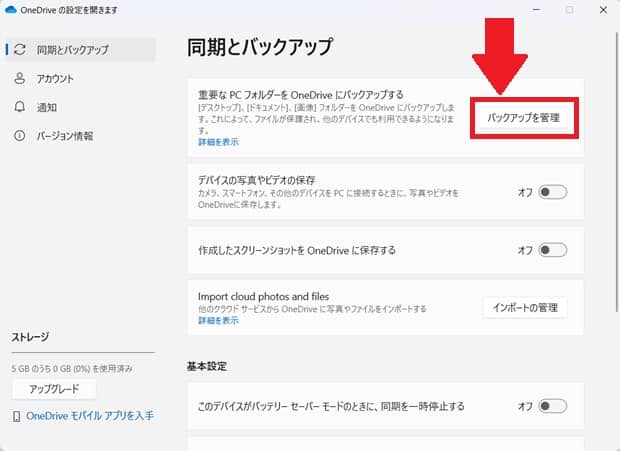Click the バックアップを管理 button
This screenshot has height=451, width=620.
click(x=524, y=118)
